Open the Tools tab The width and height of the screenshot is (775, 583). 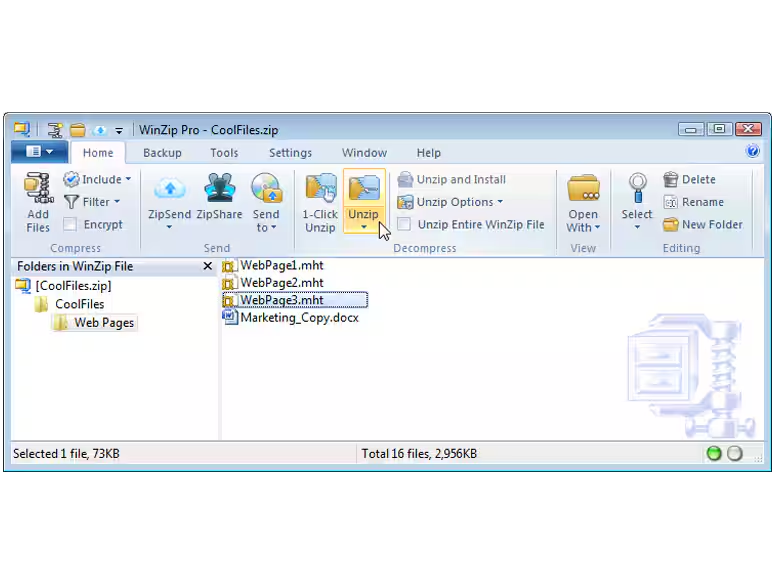point(224,153)
